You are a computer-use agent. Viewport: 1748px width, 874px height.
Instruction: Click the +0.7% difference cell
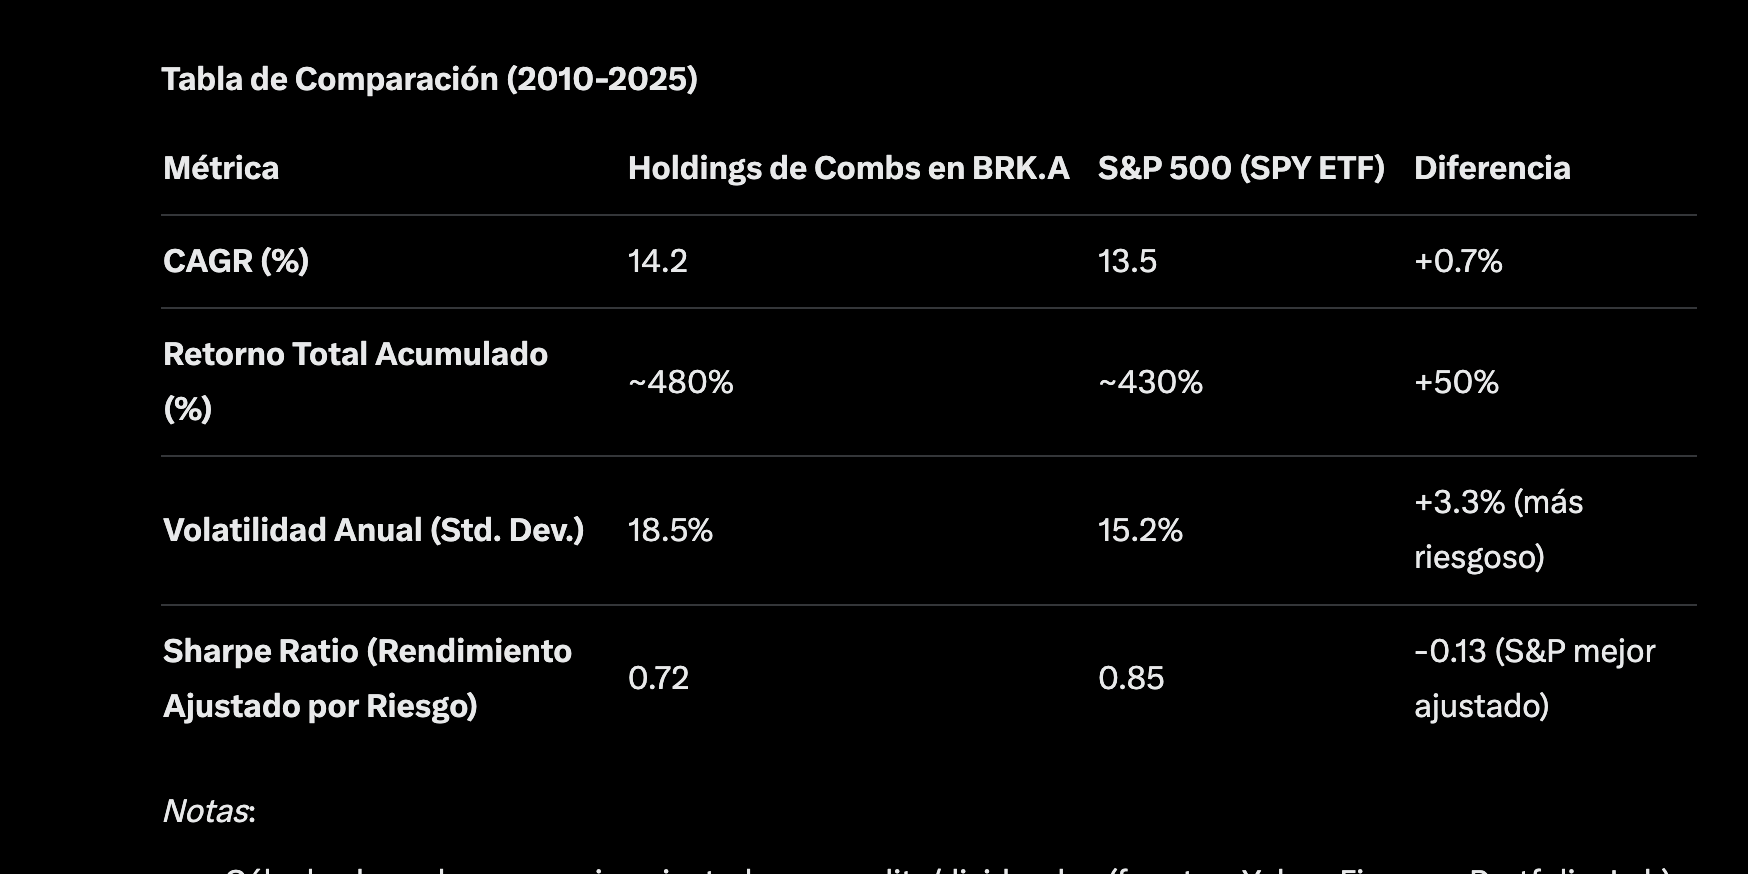(1458, 261)
